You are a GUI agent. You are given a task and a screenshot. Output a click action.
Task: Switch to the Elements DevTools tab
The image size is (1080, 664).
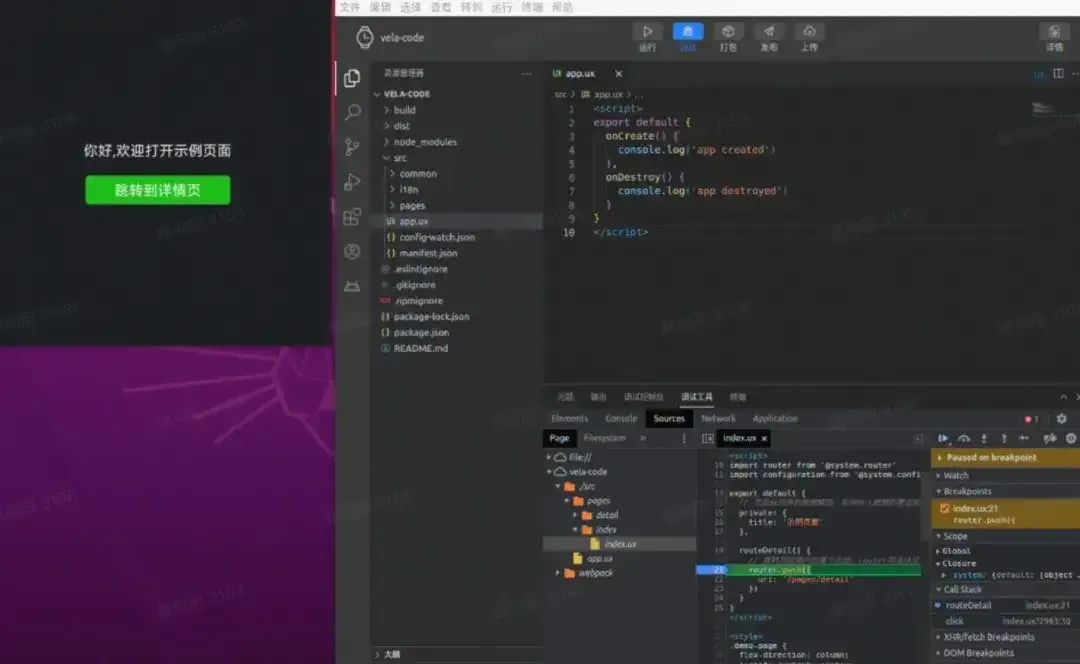click(x=570, y=418)
